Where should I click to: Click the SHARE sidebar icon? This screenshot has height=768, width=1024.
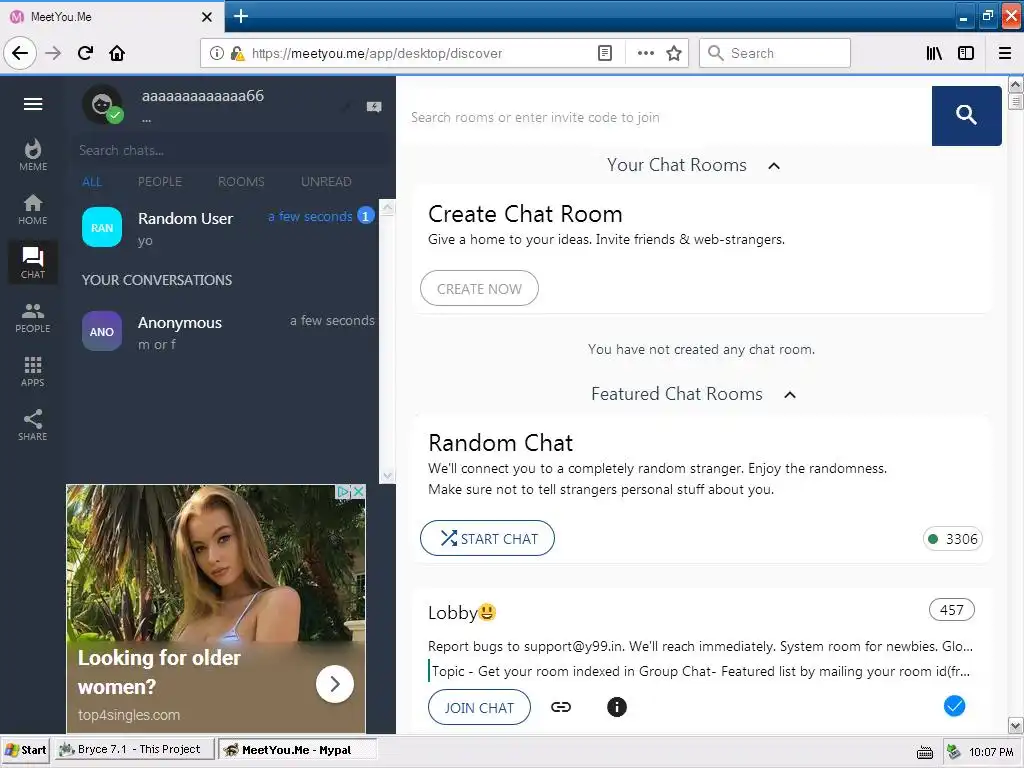pos(33,425)
